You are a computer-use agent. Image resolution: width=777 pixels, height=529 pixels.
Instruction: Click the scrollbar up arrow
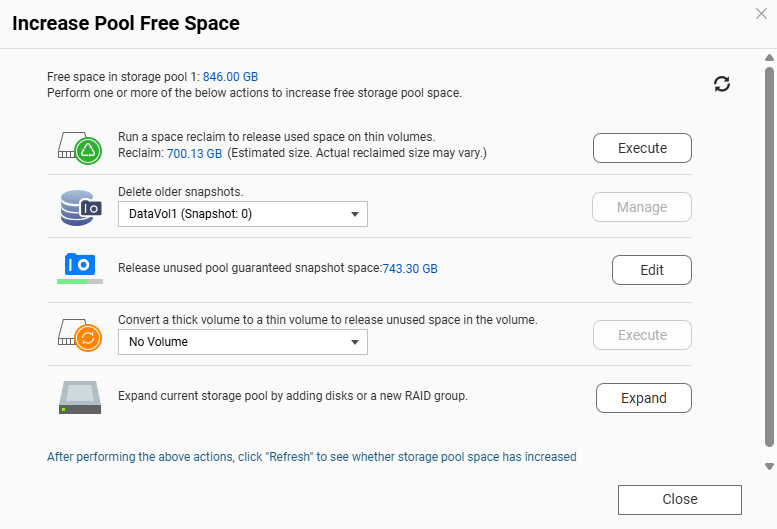point(768,59)
